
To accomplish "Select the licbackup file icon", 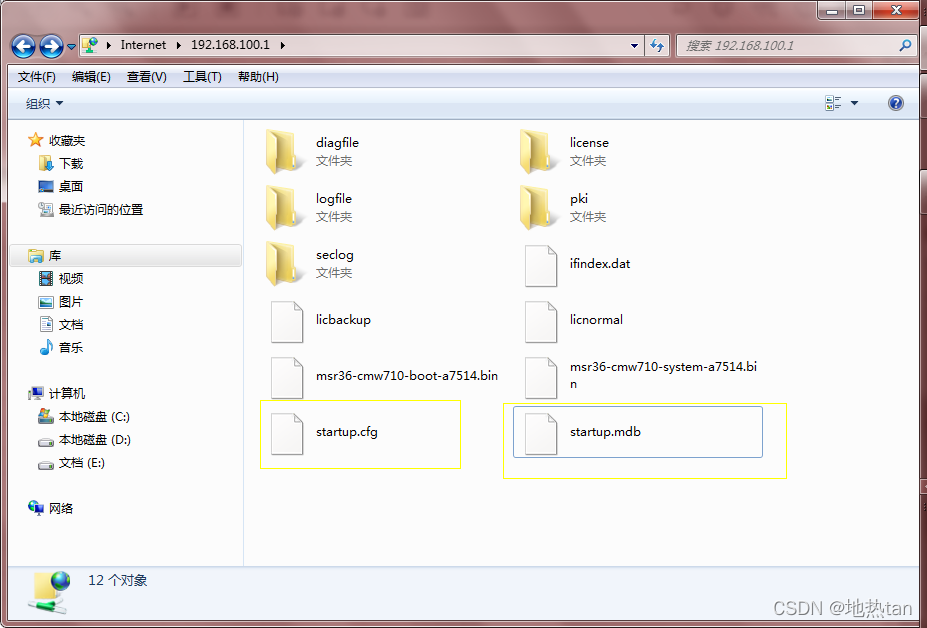I will (287, 322).
